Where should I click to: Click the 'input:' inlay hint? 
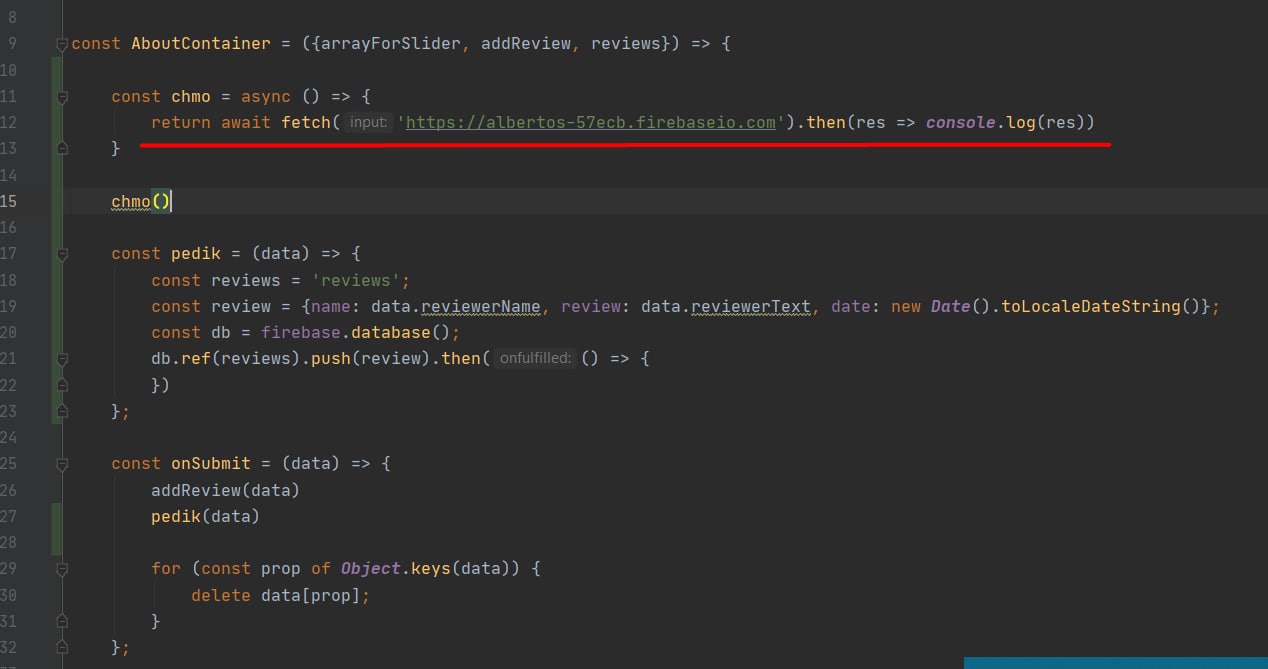click(368, 123)
